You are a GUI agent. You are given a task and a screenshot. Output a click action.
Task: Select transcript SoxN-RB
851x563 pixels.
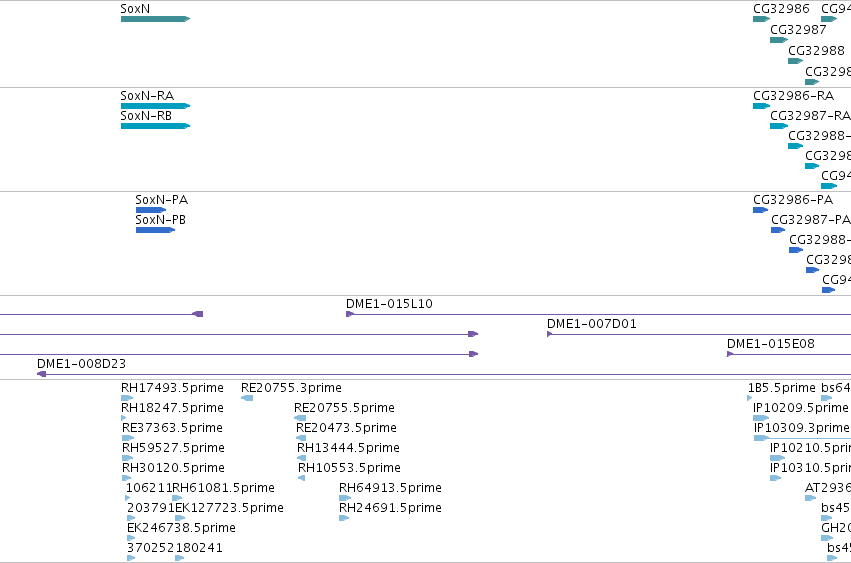155,126
